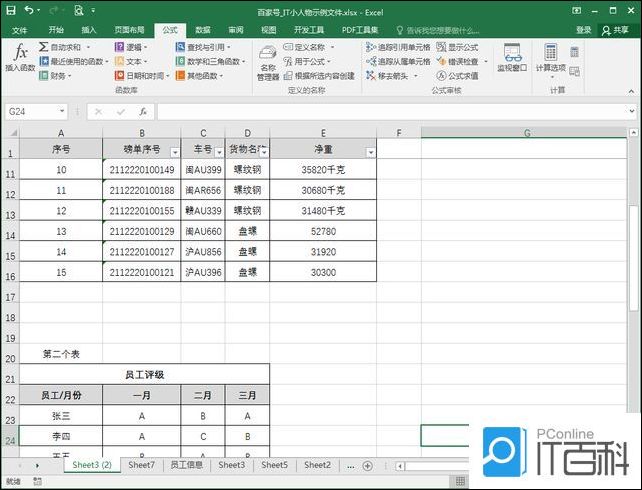This screenshot has width=642, height=490.
Task: Open Lookup and Reference (查找与引用) functions
Action: pos(203,47)
